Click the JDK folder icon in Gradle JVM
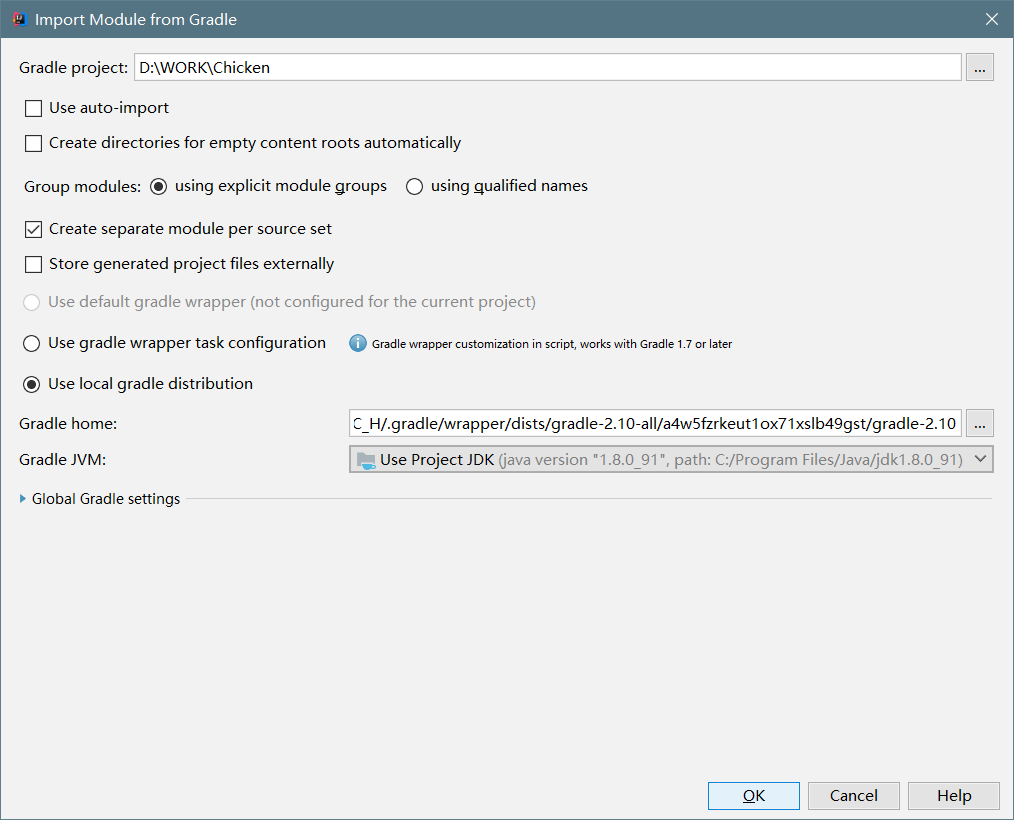 pos(366,460)
